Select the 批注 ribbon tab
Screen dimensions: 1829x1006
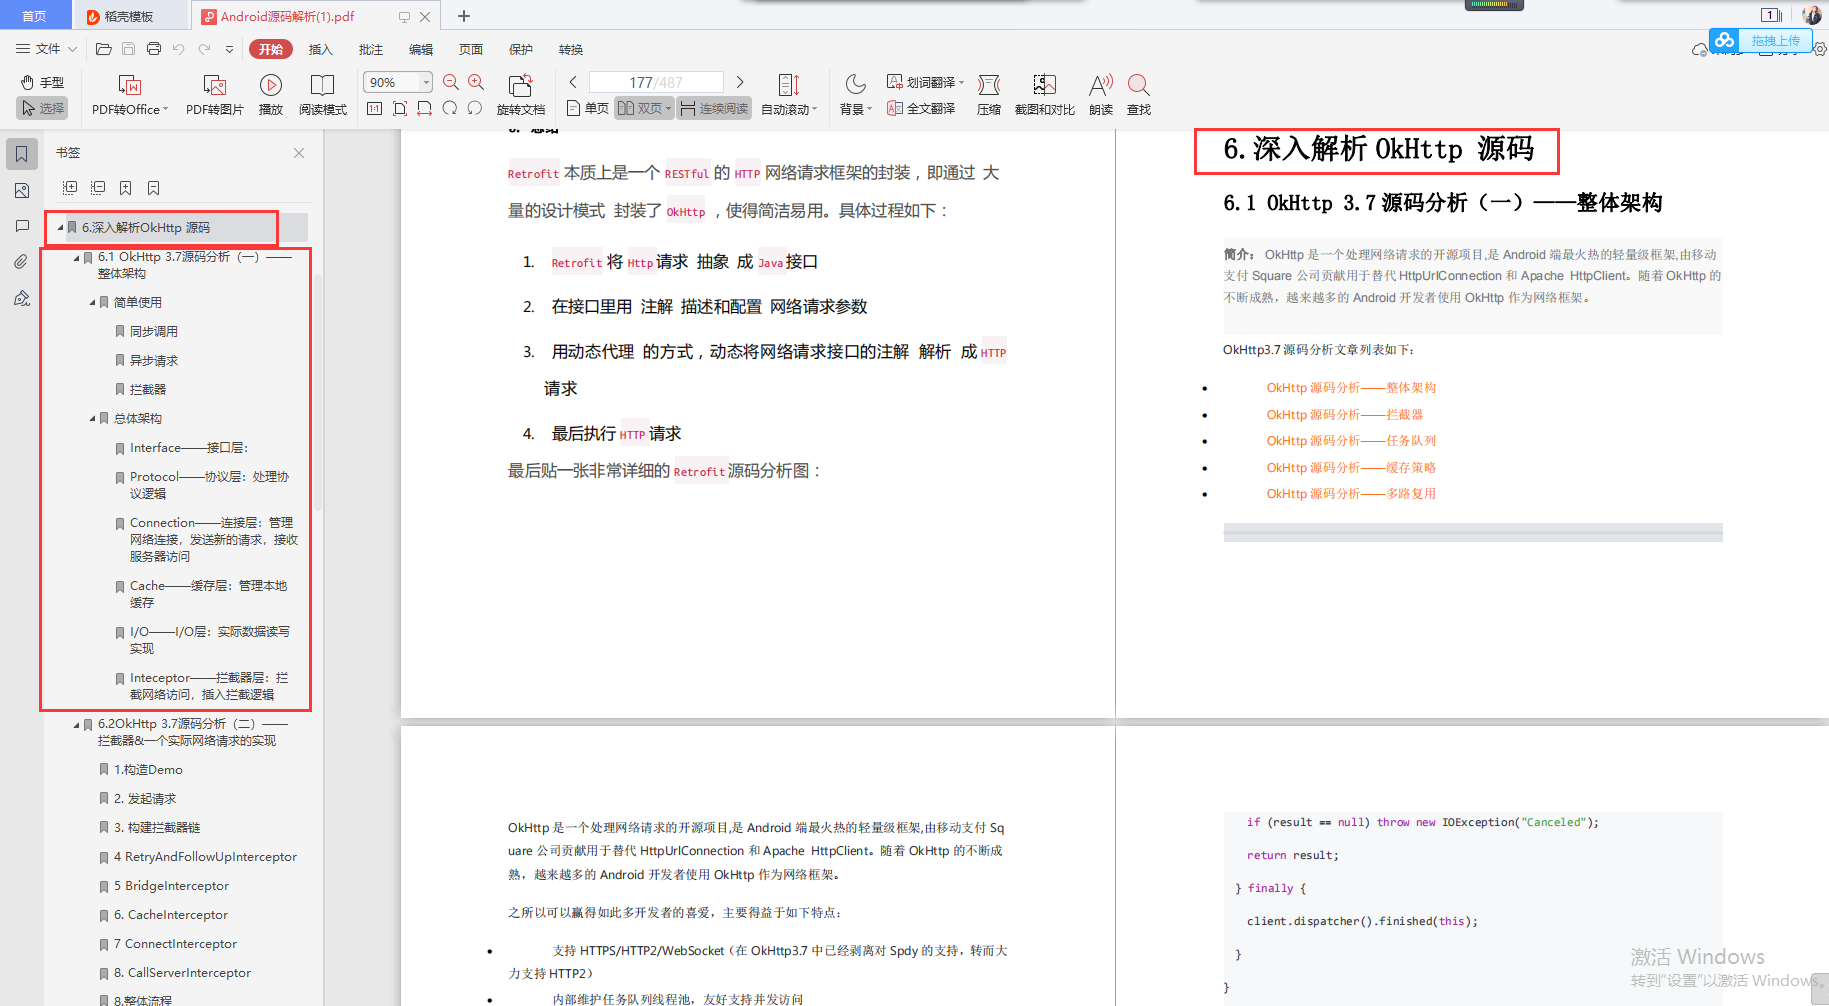pyautogui.click(x=371, y=49)
